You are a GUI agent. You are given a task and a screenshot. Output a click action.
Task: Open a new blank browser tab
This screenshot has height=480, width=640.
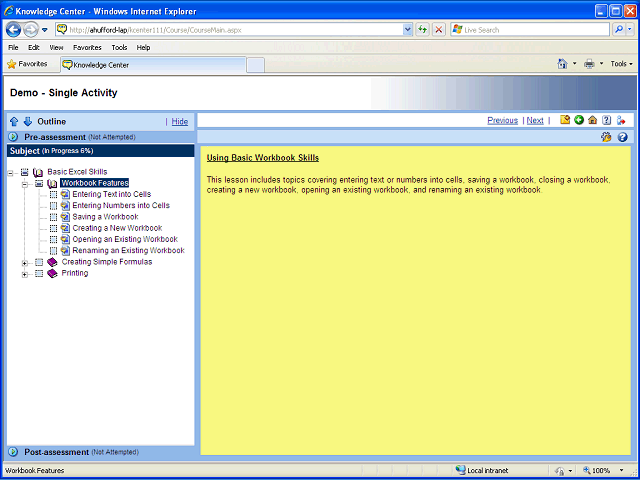256,65
